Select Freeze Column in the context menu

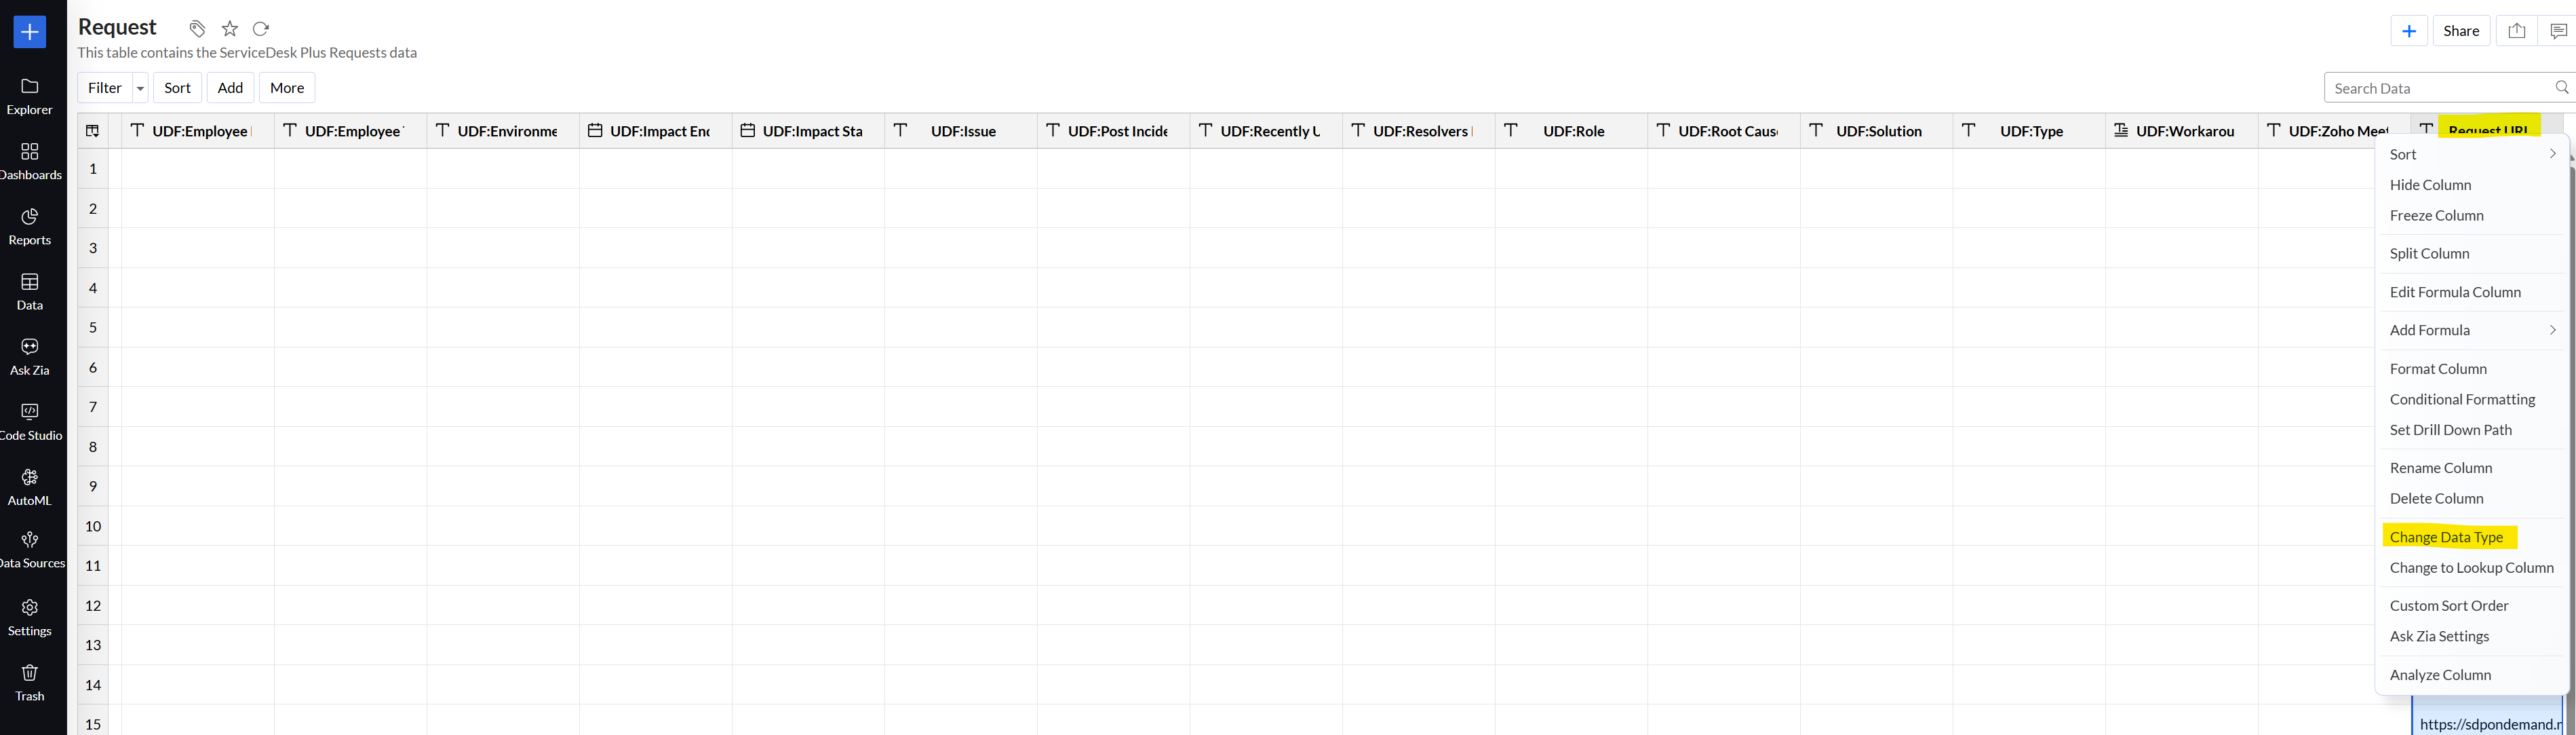coord(2436,215)
